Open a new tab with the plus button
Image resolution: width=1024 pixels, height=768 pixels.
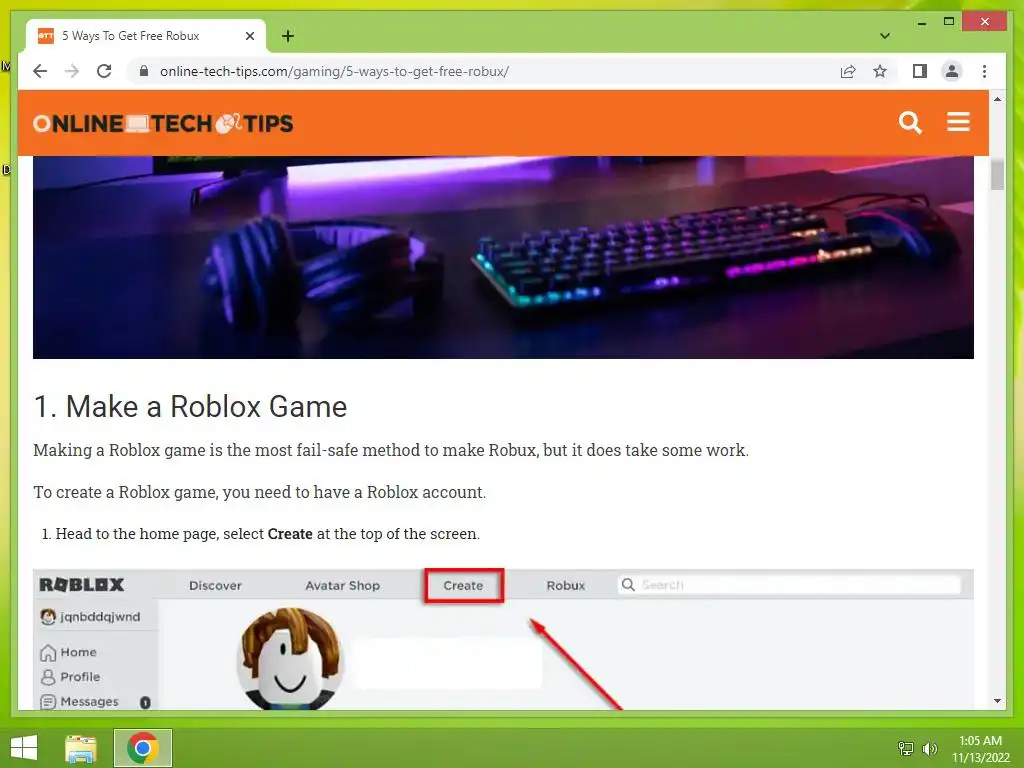(288, 36)
